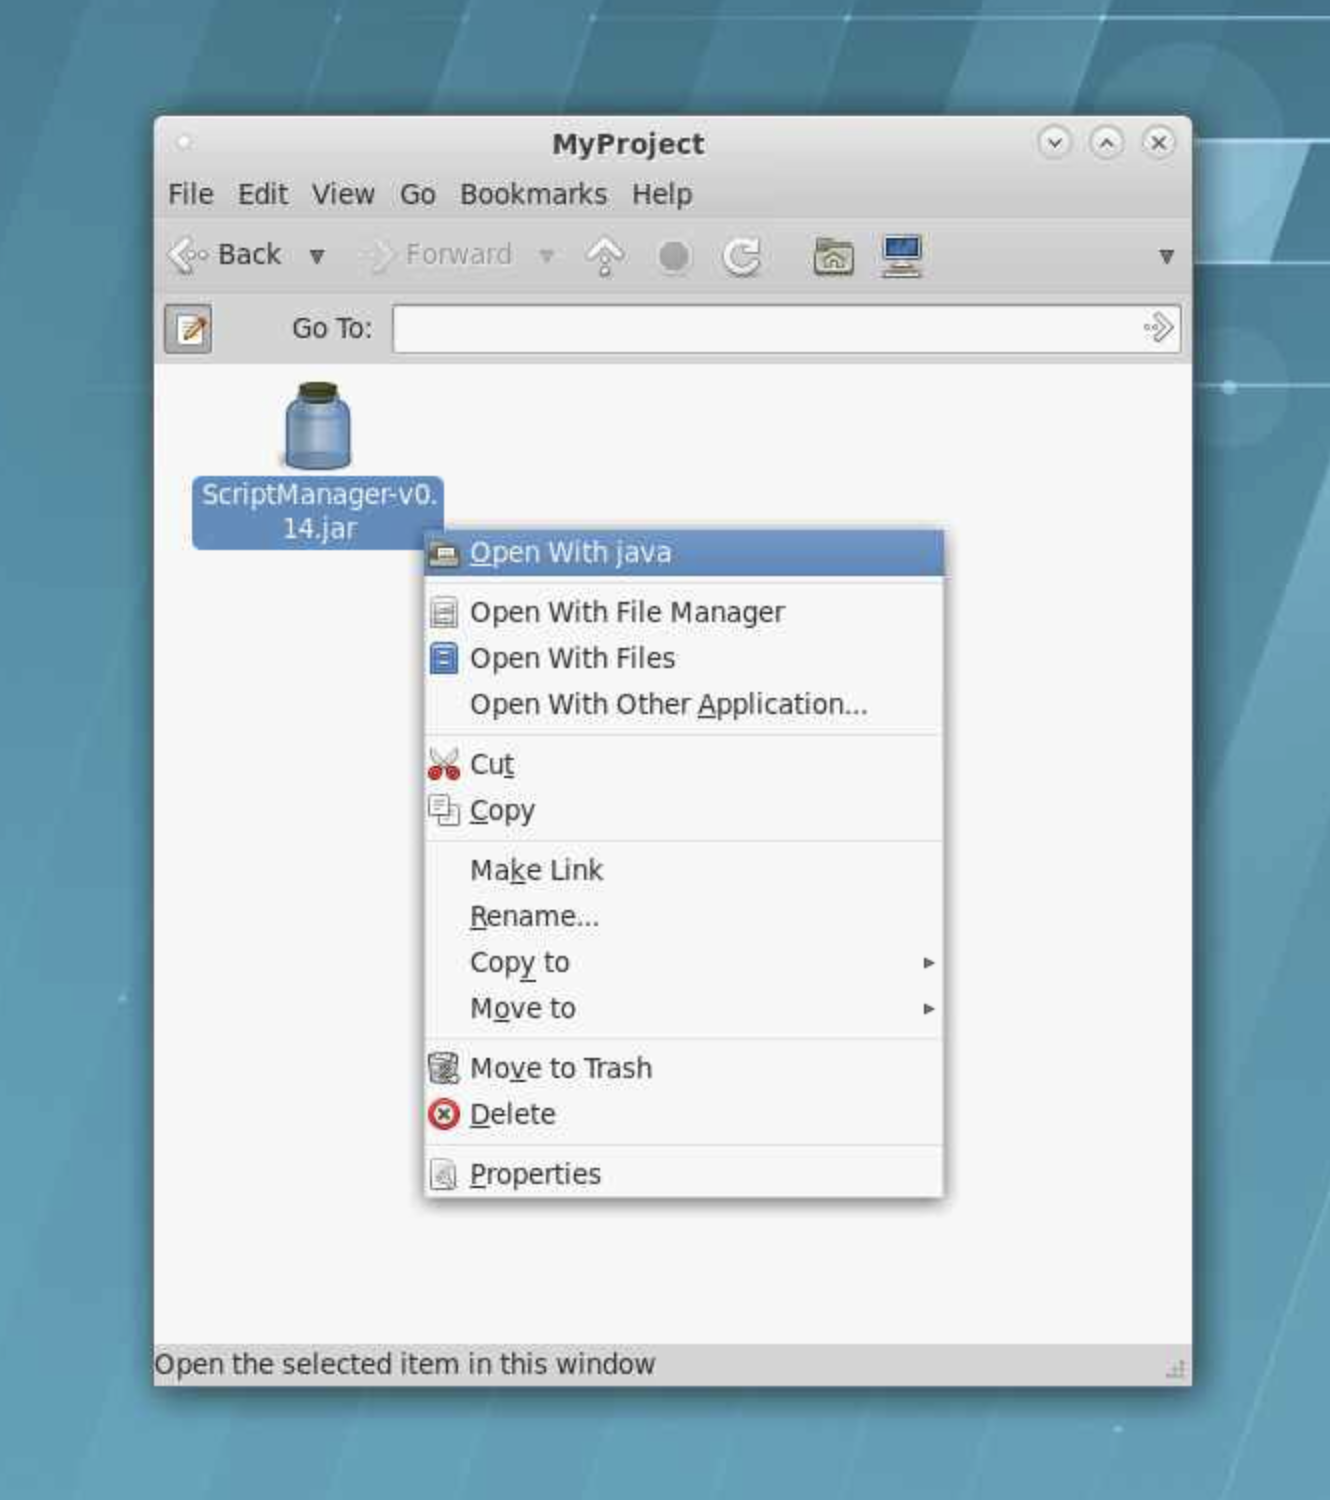Viewport: 1330px width, 1500px height.
Task: Click the go arrow in location field
Action: (1158, 328)
